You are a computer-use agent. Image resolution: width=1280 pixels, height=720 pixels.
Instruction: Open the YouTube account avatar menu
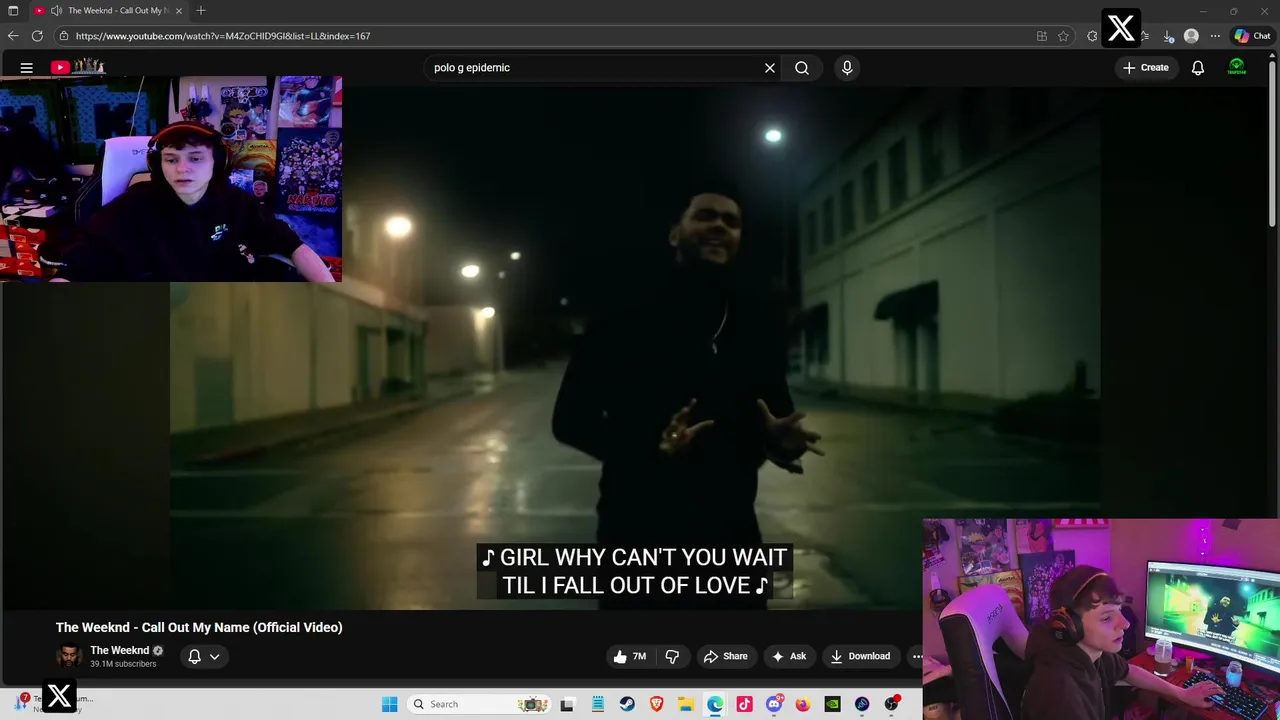[x=1237, y=68]
